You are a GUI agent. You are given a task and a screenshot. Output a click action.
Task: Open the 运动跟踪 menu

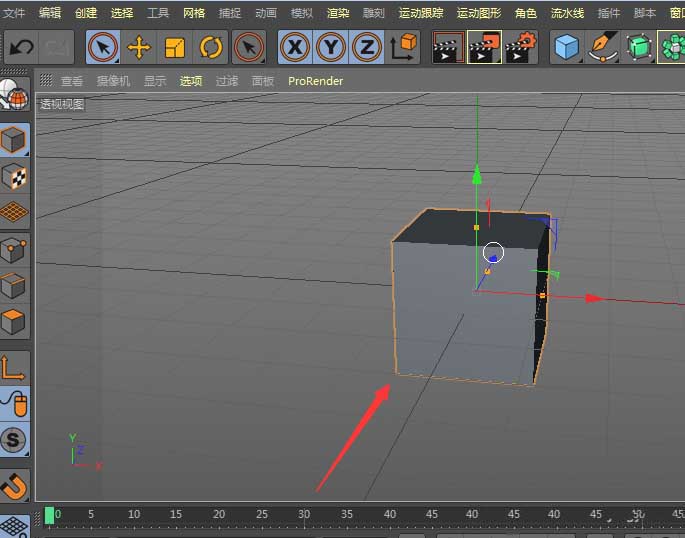[x=421, y=13]
